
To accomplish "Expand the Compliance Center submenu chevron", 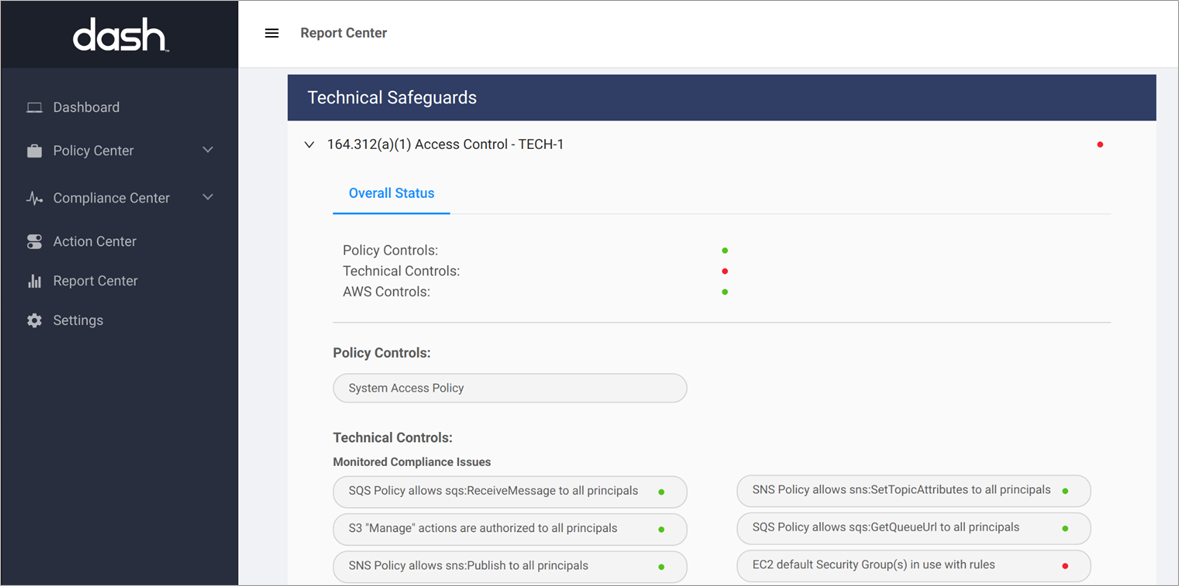I will (208, 198).
